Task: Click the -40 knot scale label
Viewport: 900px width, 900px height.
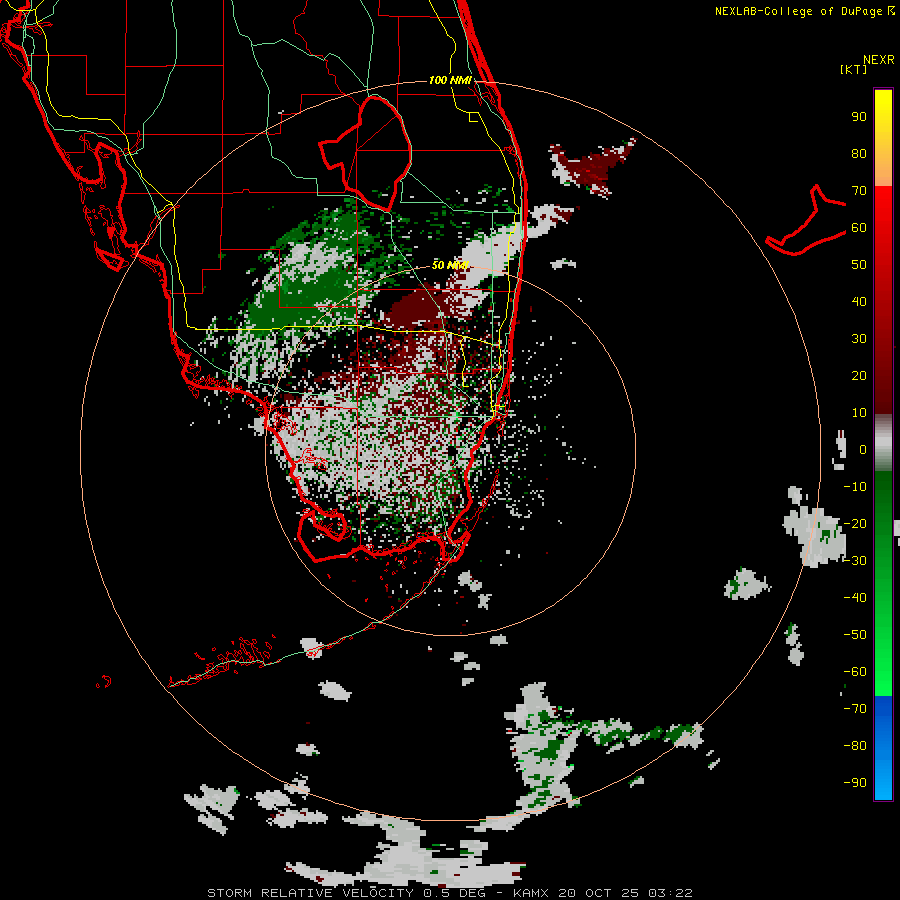Action: pos(855,598)
